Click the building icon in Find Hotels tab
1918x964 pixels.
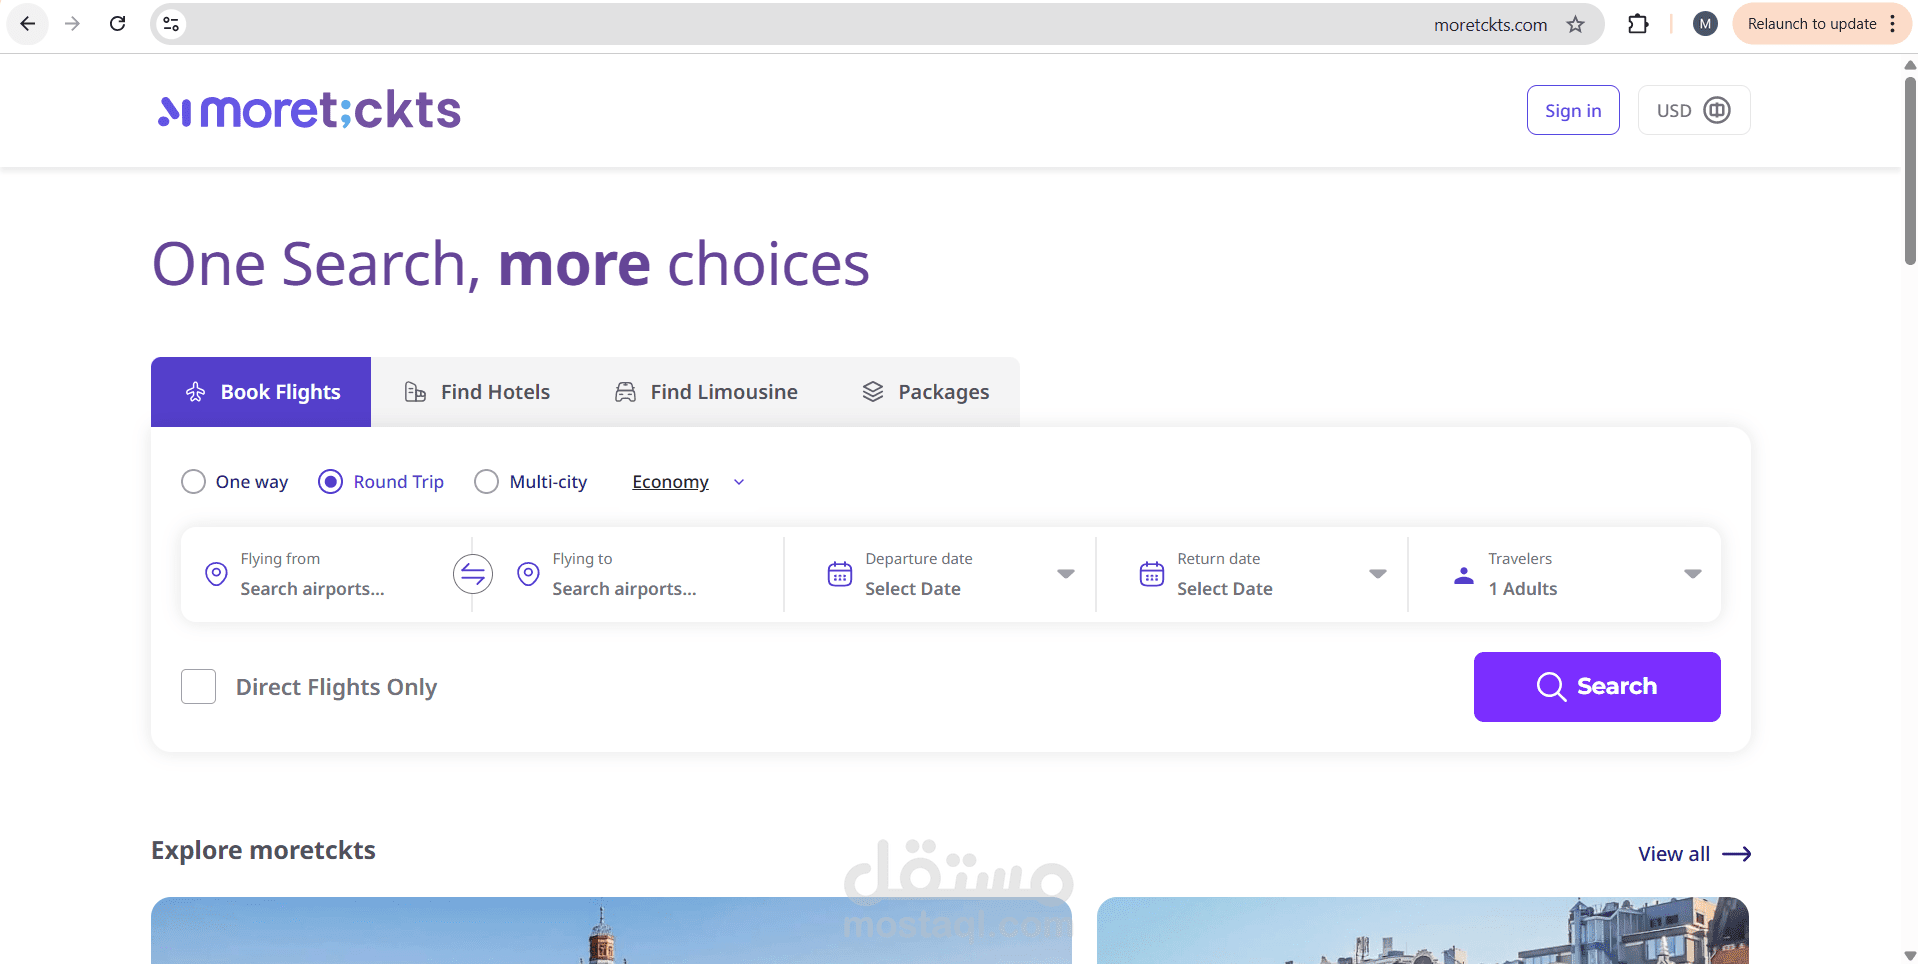415,392
